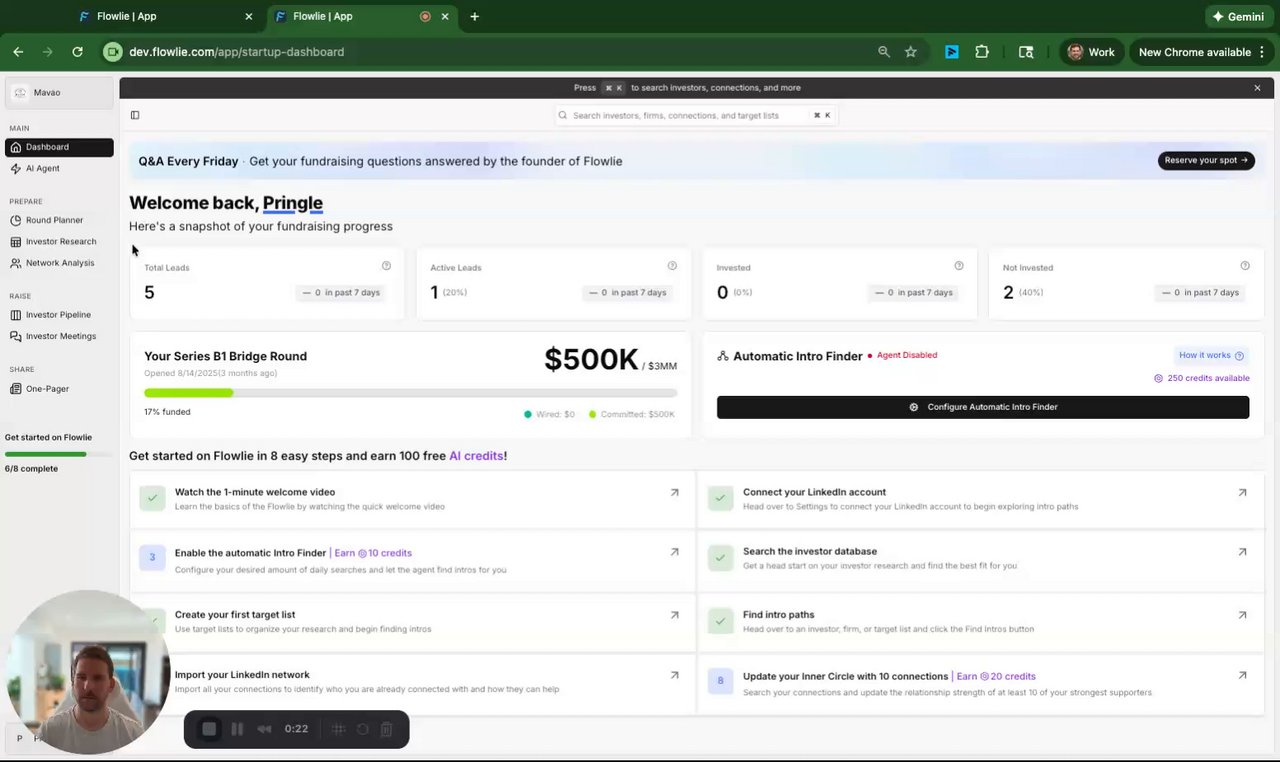Stop the screen recording
Viewport: 1280px width, 762px height.
click(209, 729)
